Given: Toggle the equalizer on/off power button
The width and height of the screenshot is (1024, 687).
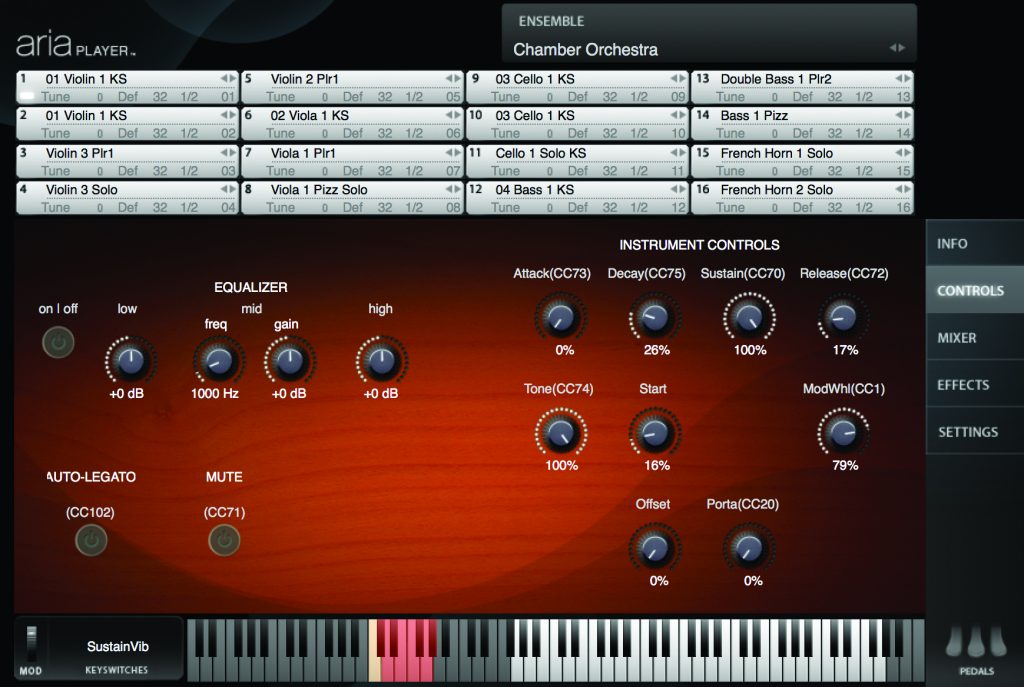Looking at the screenshot, I should [x=58, y=342].
